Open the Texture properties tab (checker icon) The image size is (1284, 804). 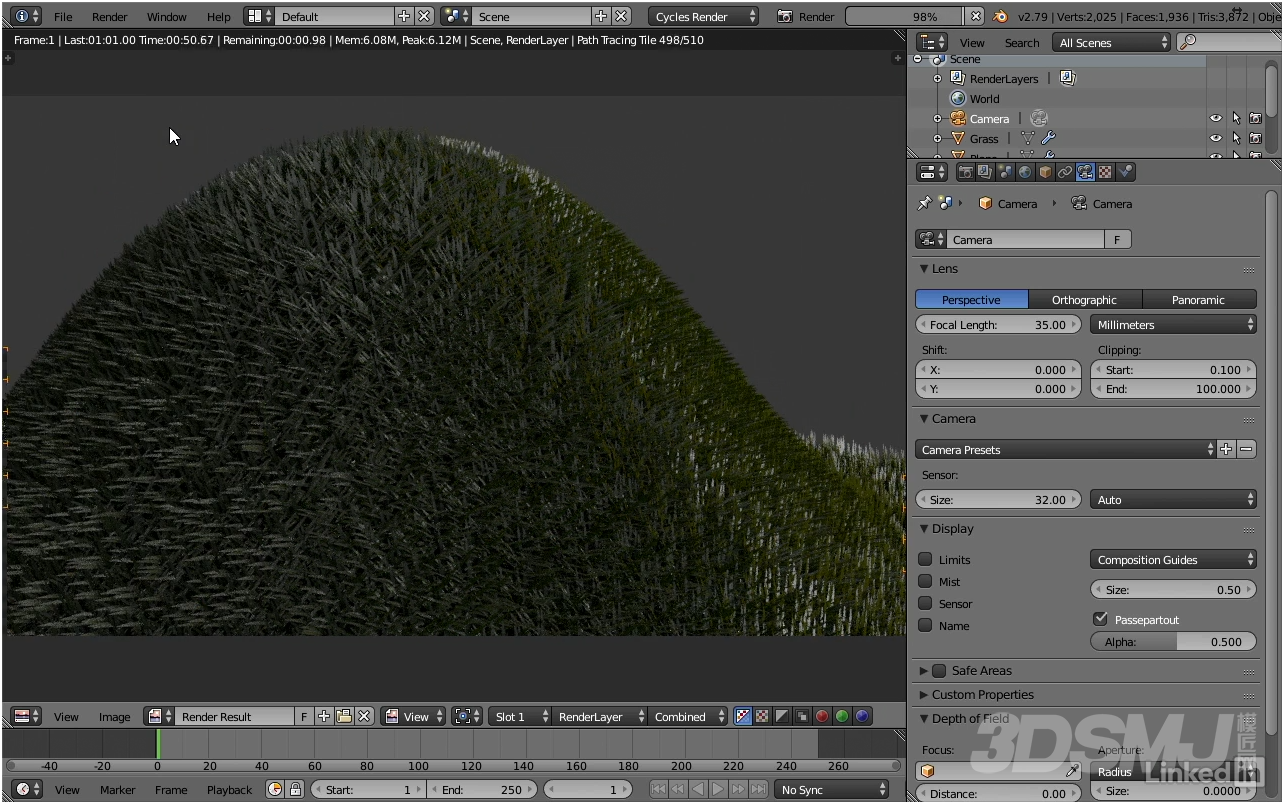click(x=1105, y=172)
